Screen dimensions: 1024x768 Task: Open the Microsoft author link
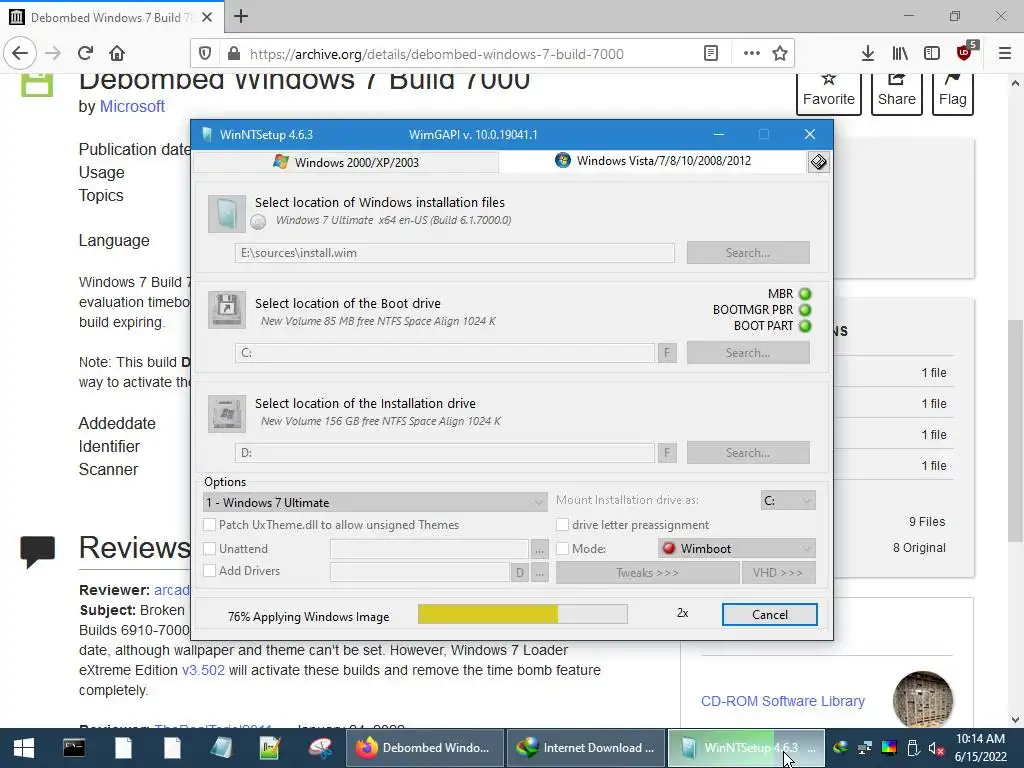pyautogui.click(x=132, y=106)
